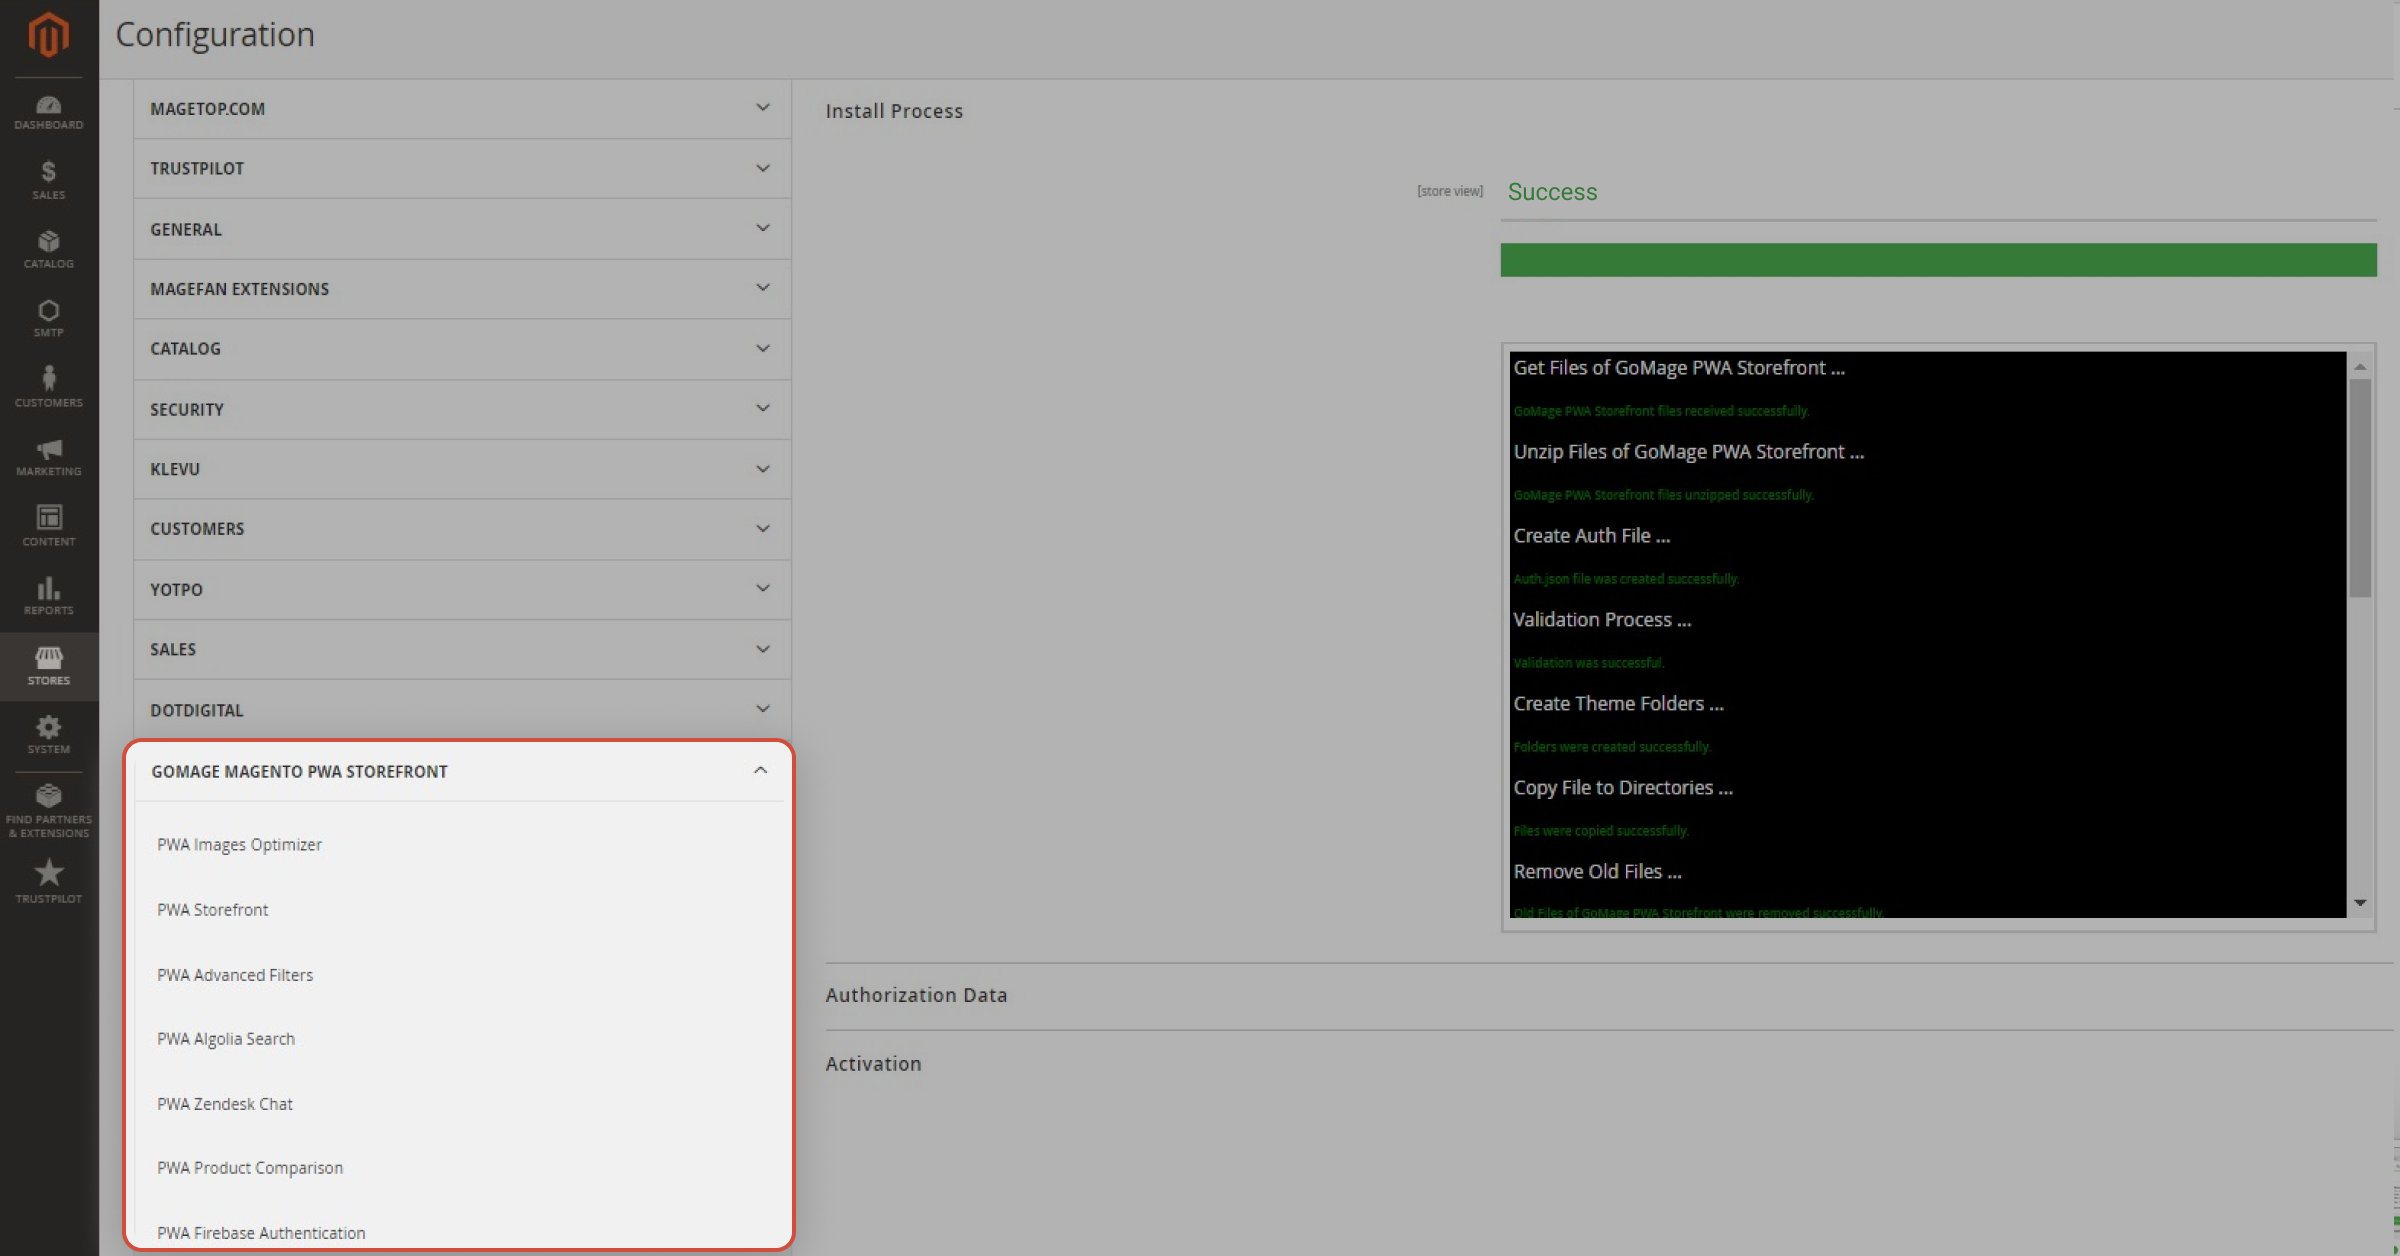Viewport: 2400px width, 1256px height.
Task: Click the Magento logo icon
Action: click(48, 34)
